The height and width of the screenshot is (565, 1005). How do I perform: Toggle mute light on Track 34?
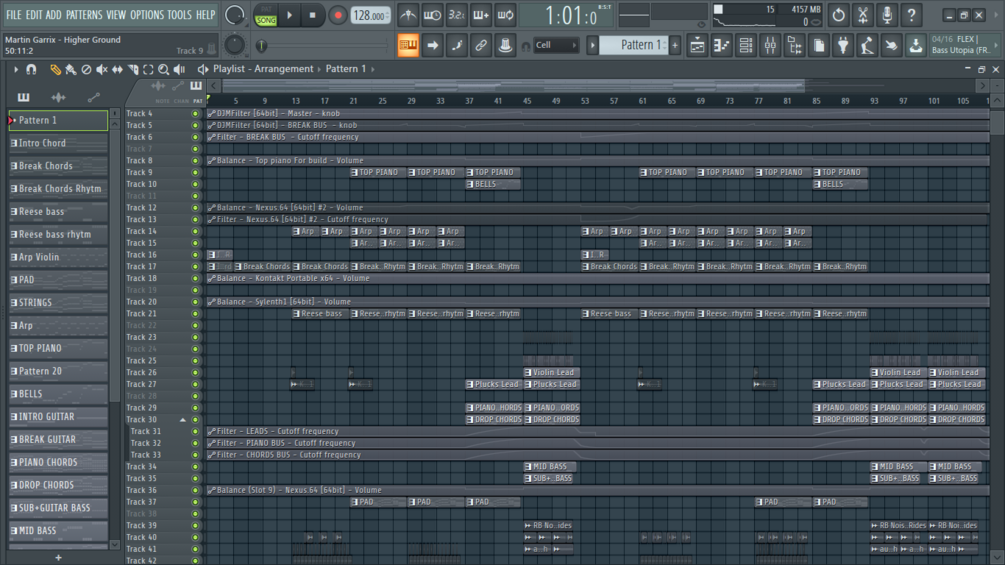[195, 466]
